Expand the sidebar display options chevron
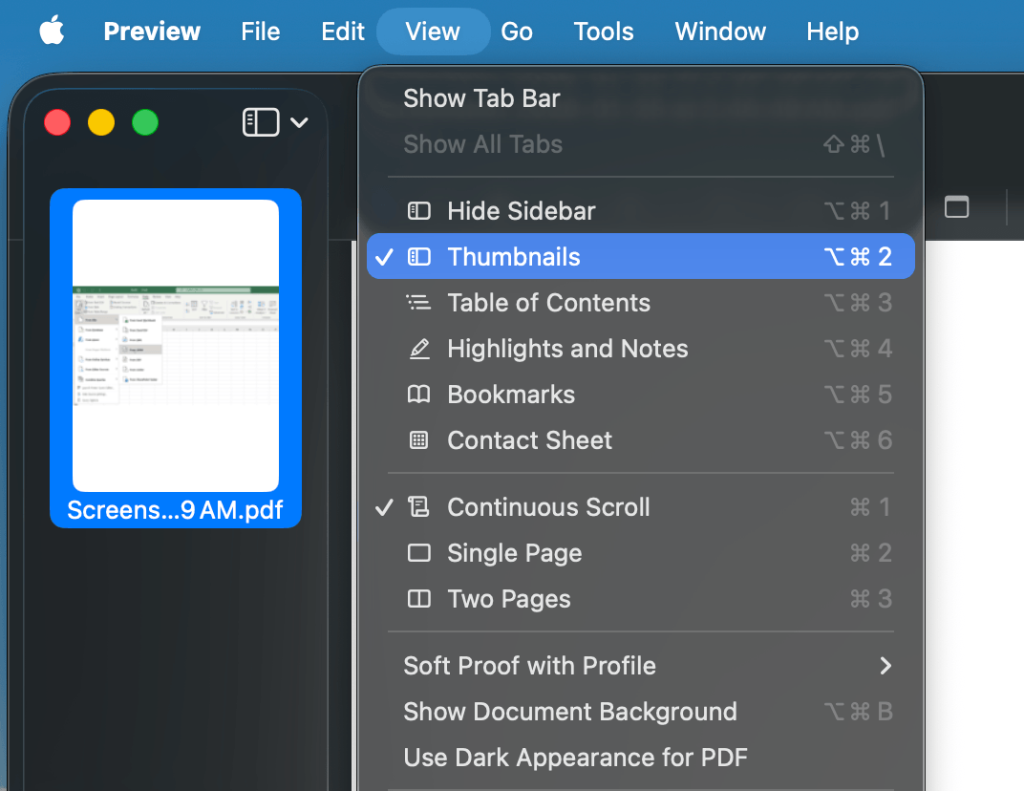The height and width of the screenshot is (791, 1024). coord(299,121)
